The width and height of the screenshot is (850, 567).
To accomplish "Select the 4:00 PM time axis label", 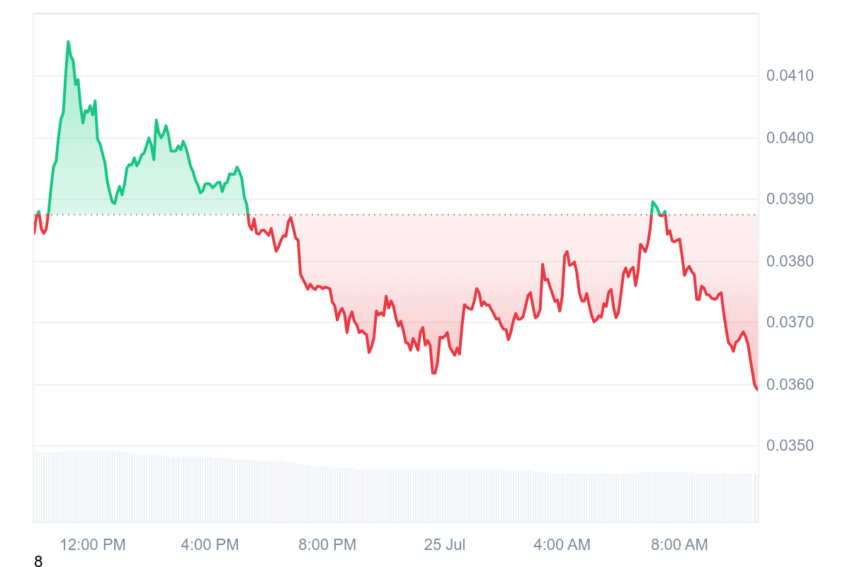I will point(210,544).
